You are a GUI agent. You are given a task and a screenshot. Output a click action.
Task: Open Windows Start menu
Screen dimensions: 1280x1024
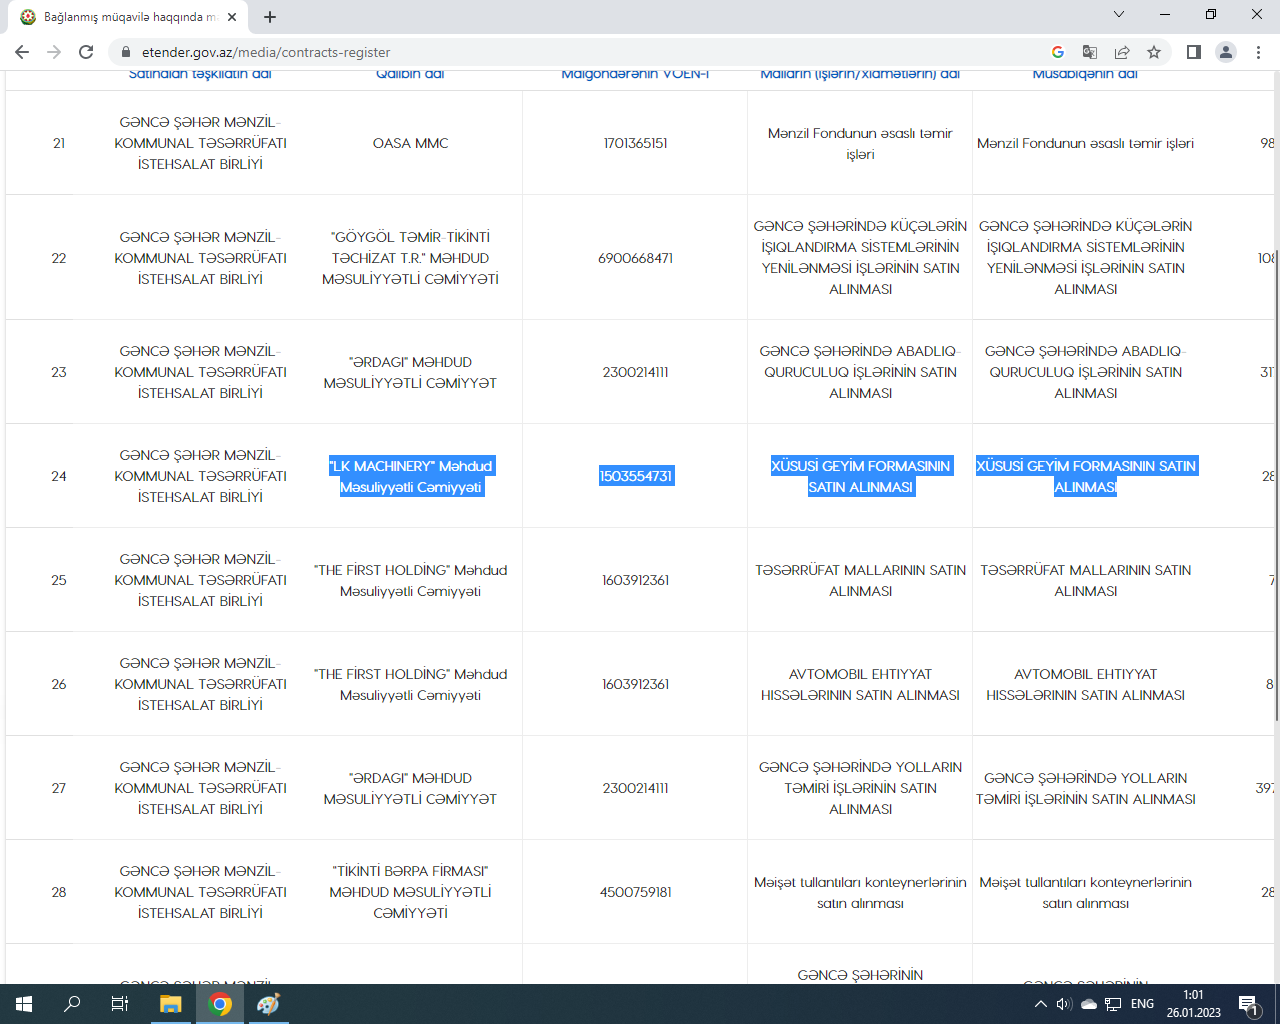point(24,1004)
